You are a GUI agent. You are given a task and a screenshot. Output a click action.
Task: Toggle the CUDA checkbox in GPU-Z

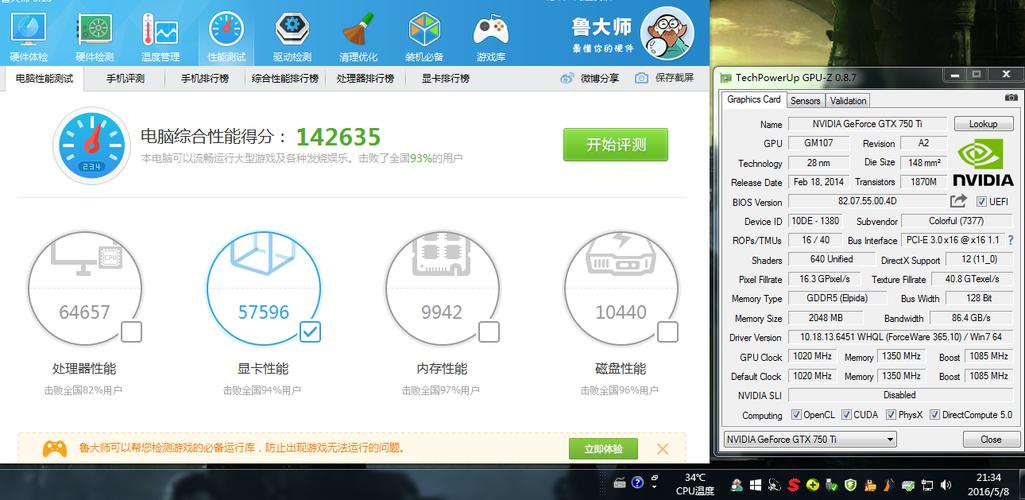(x=847, y=414)
